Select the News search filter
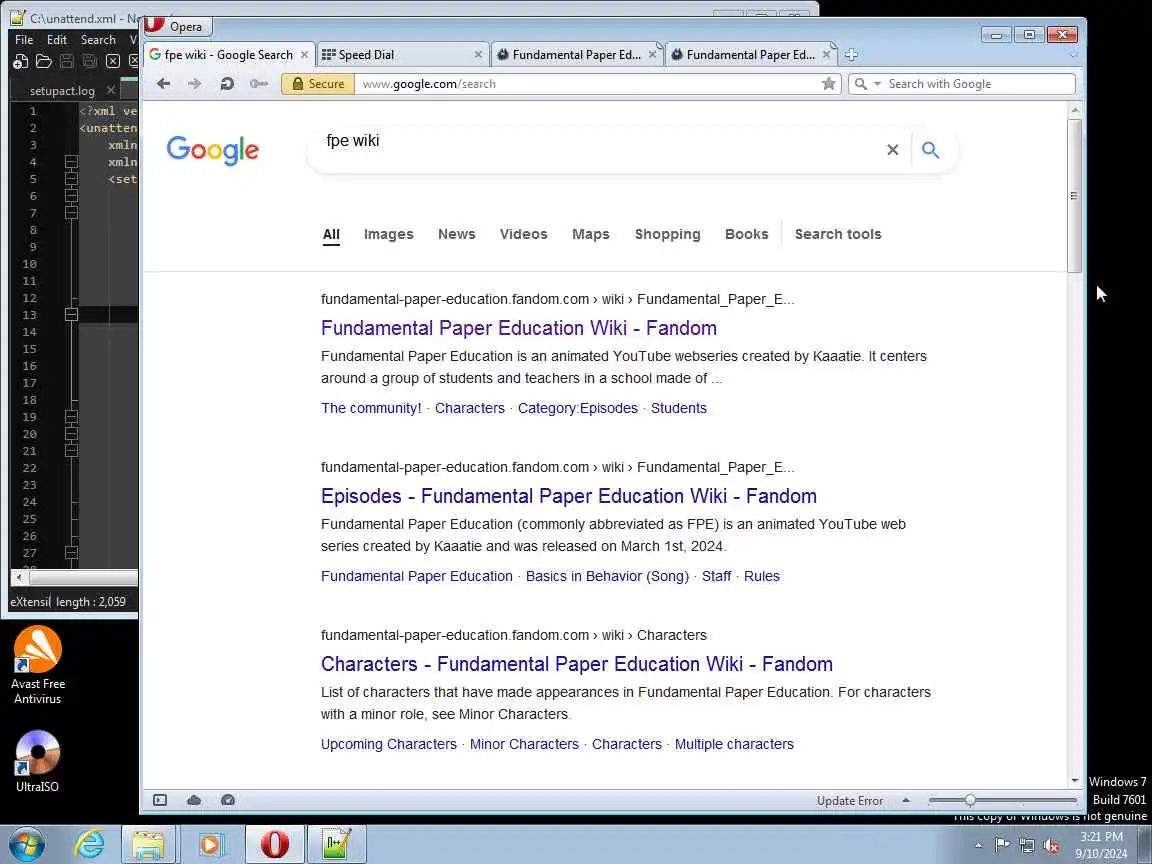The image size is (1152, 864). click(x=457, y=234)
